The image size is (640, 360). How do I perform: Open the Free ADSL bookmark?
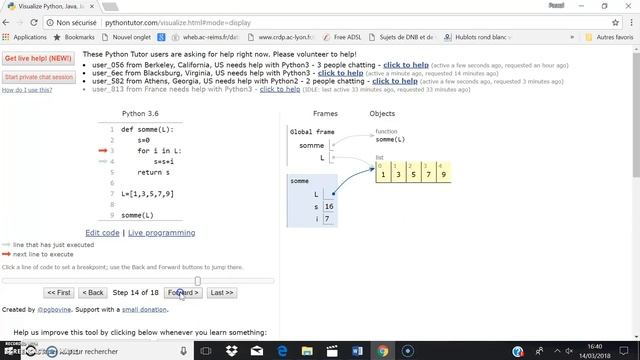pyautogui.click(x=342, y=37)
